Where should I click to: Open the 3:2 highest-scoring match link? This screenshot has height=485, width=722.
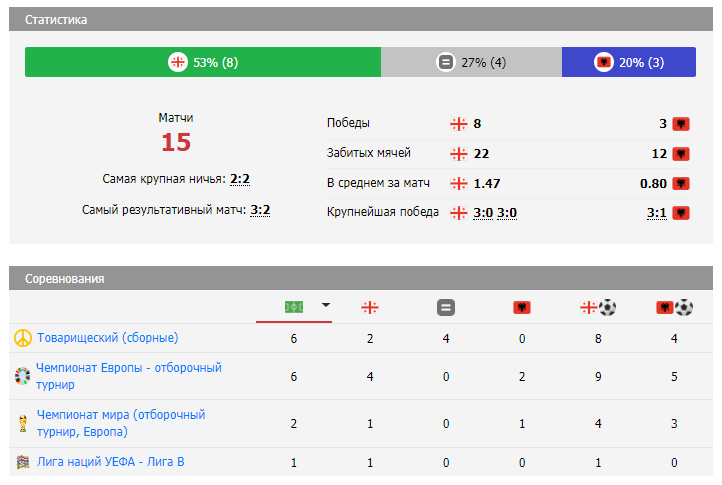pos(260,210)
